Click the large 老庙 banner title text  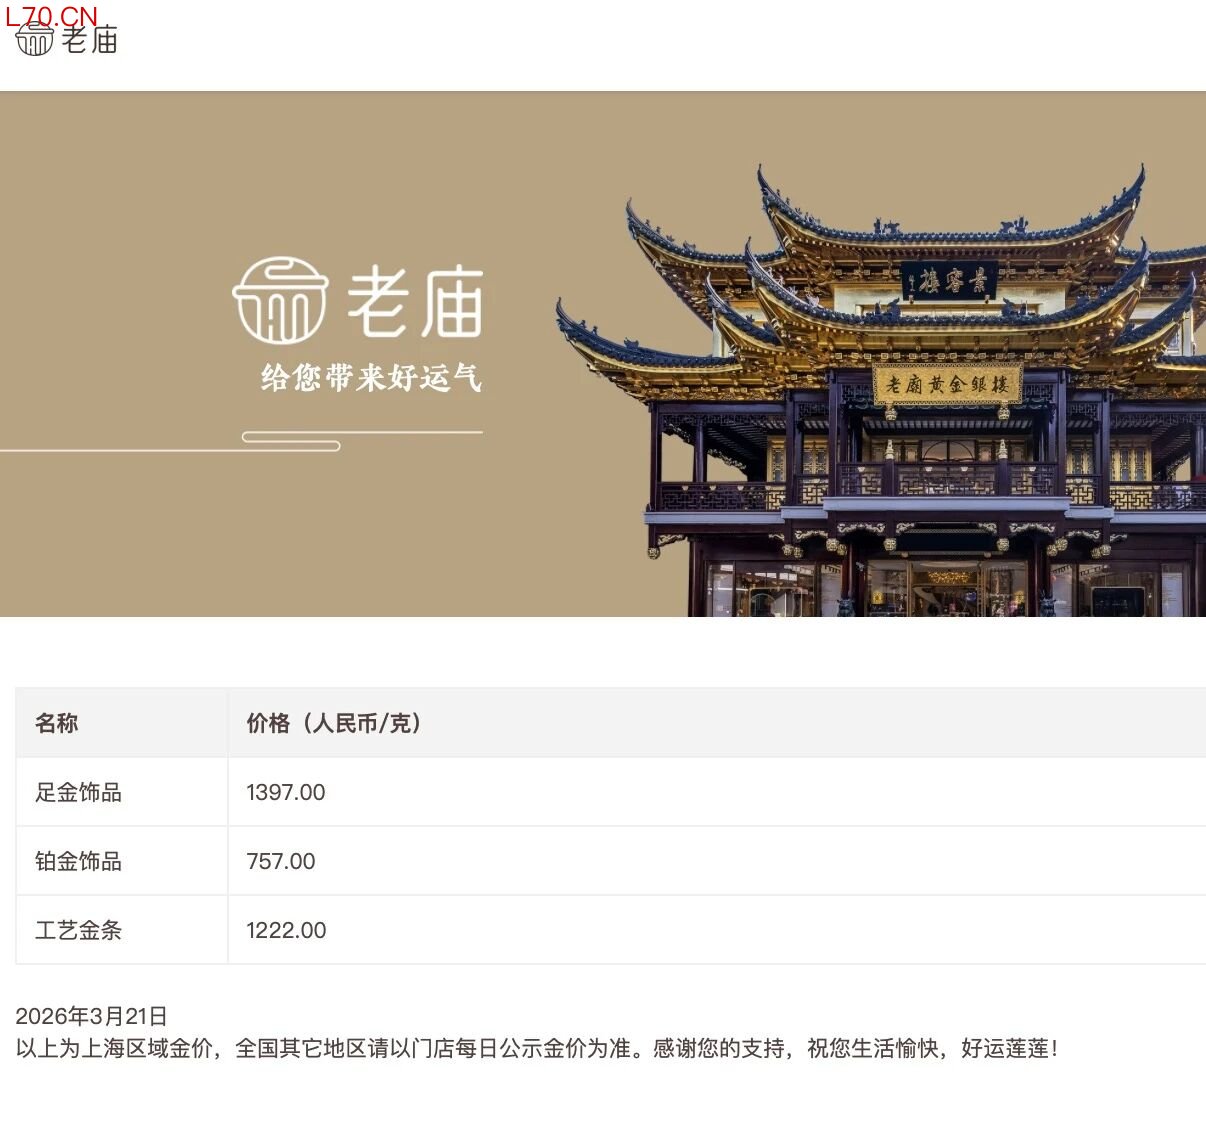415,303
